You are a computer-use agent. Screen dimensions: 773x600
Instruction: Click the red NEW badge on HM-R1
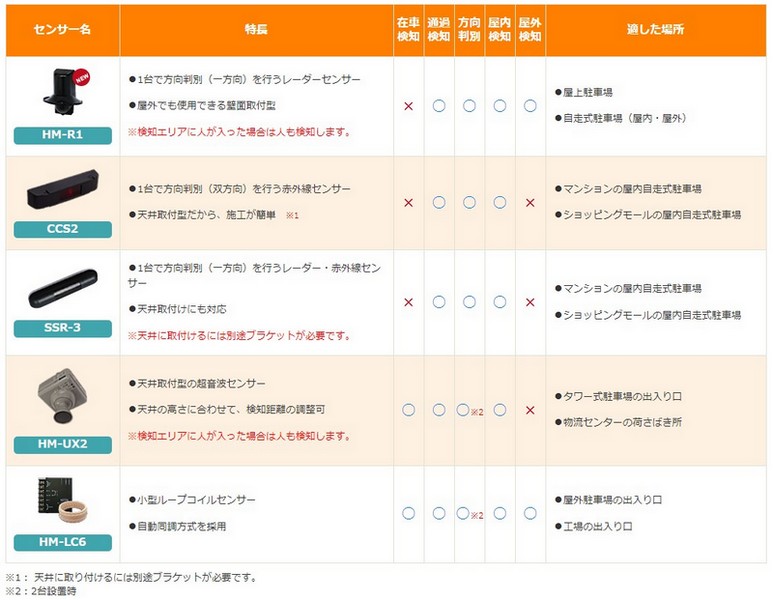(83, 76)
